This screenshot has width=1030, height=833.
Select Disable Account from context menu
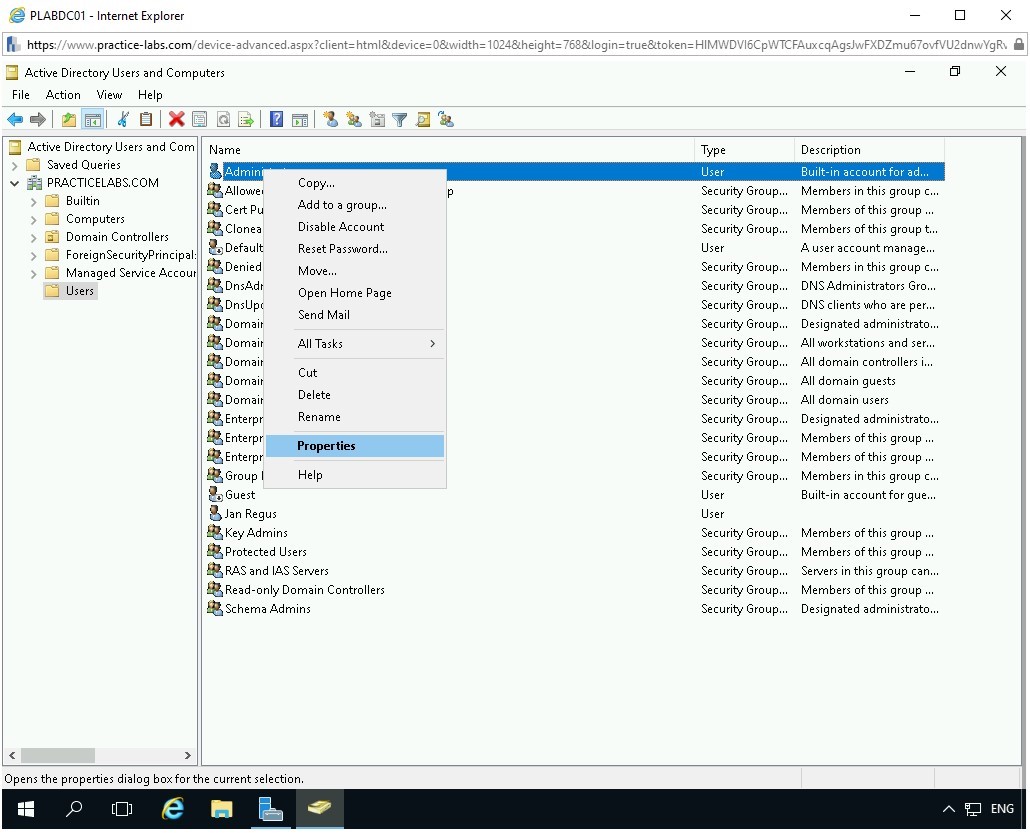355,227
